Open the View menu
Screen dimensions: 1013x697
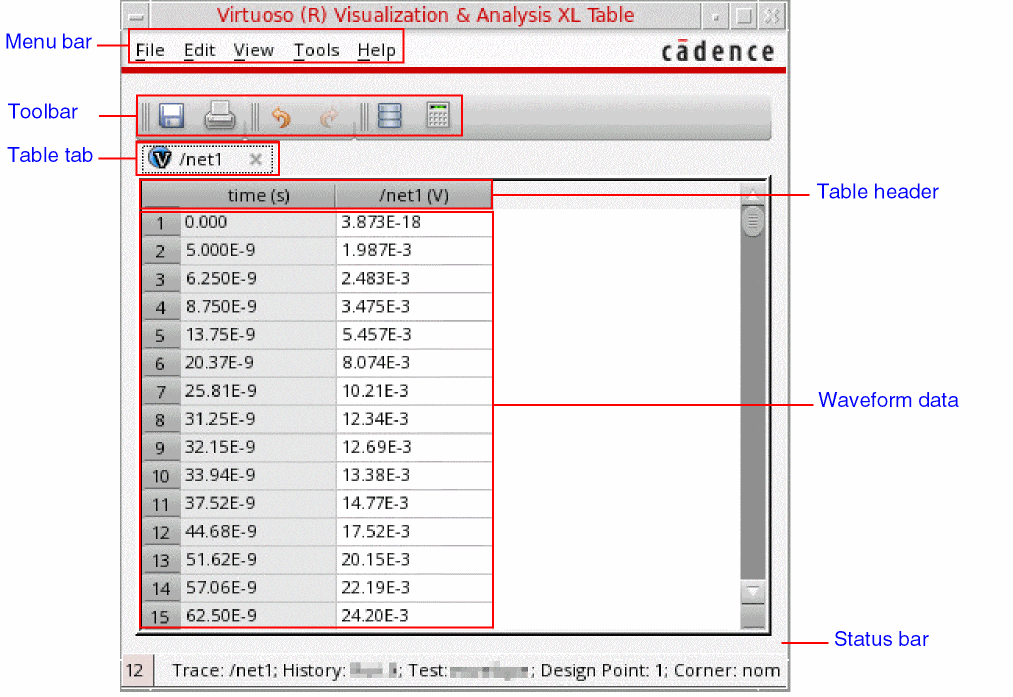253,50
